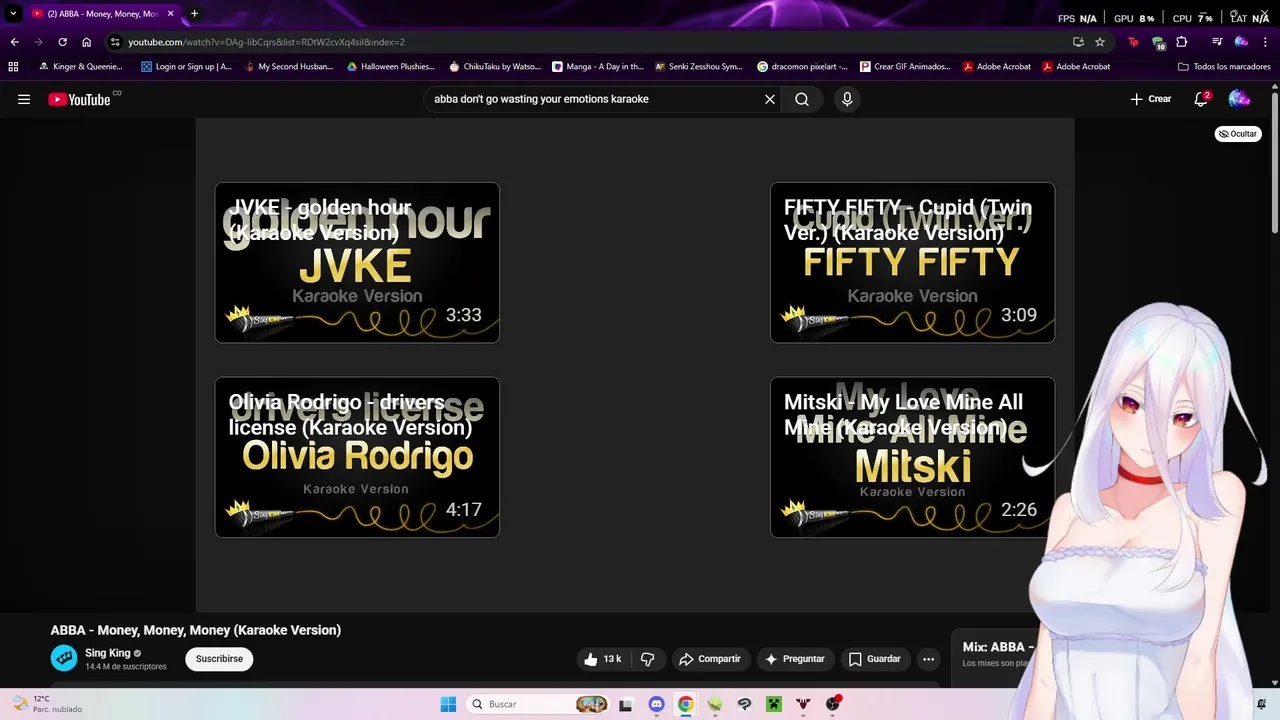Open the Sing King channel name link
The image size is (1280, 720).
point(108,653)
